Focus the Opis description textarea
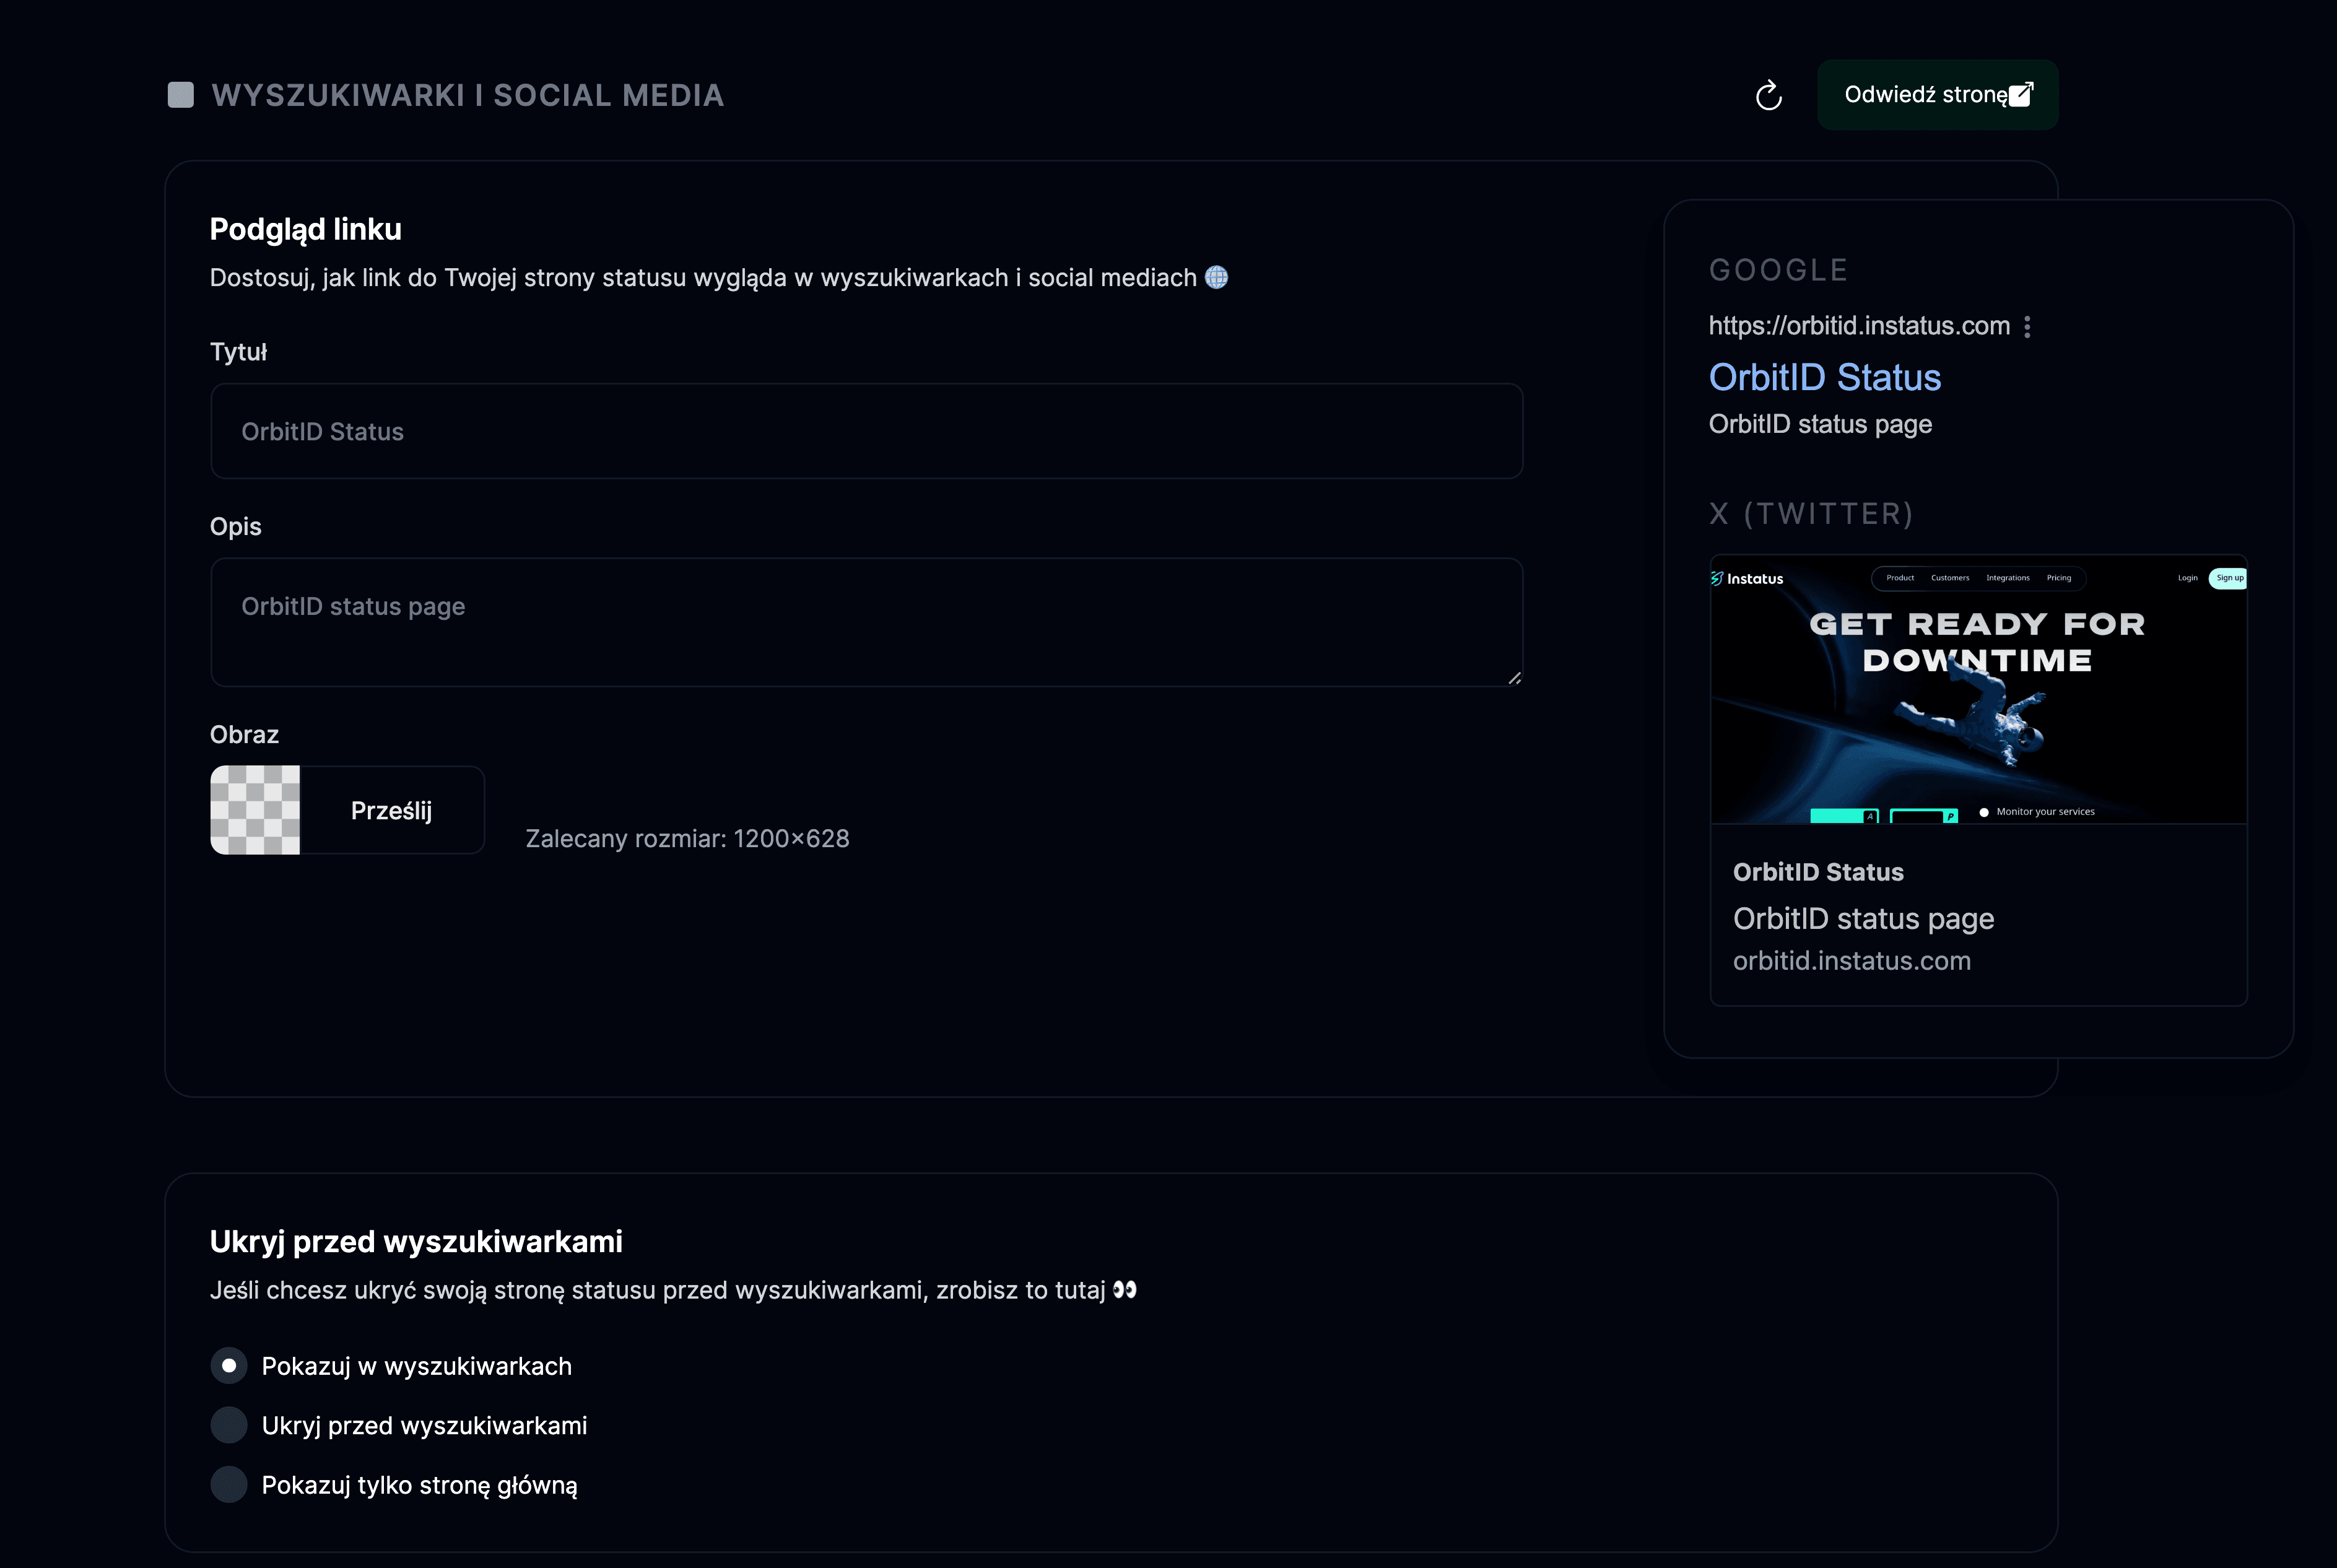Screen dimensions: 2337x1568 pos(867,622)
